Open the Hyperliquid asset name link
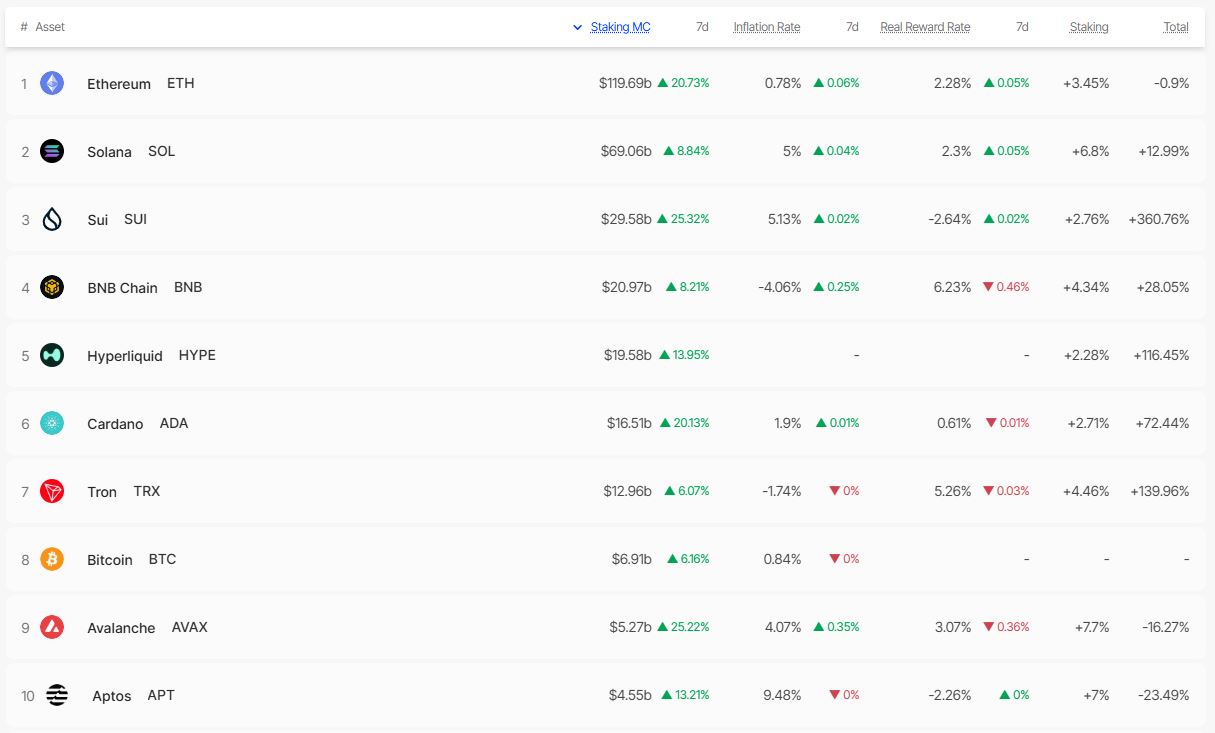This screenshot has width=1215, height=733. [x=125, y=356]
